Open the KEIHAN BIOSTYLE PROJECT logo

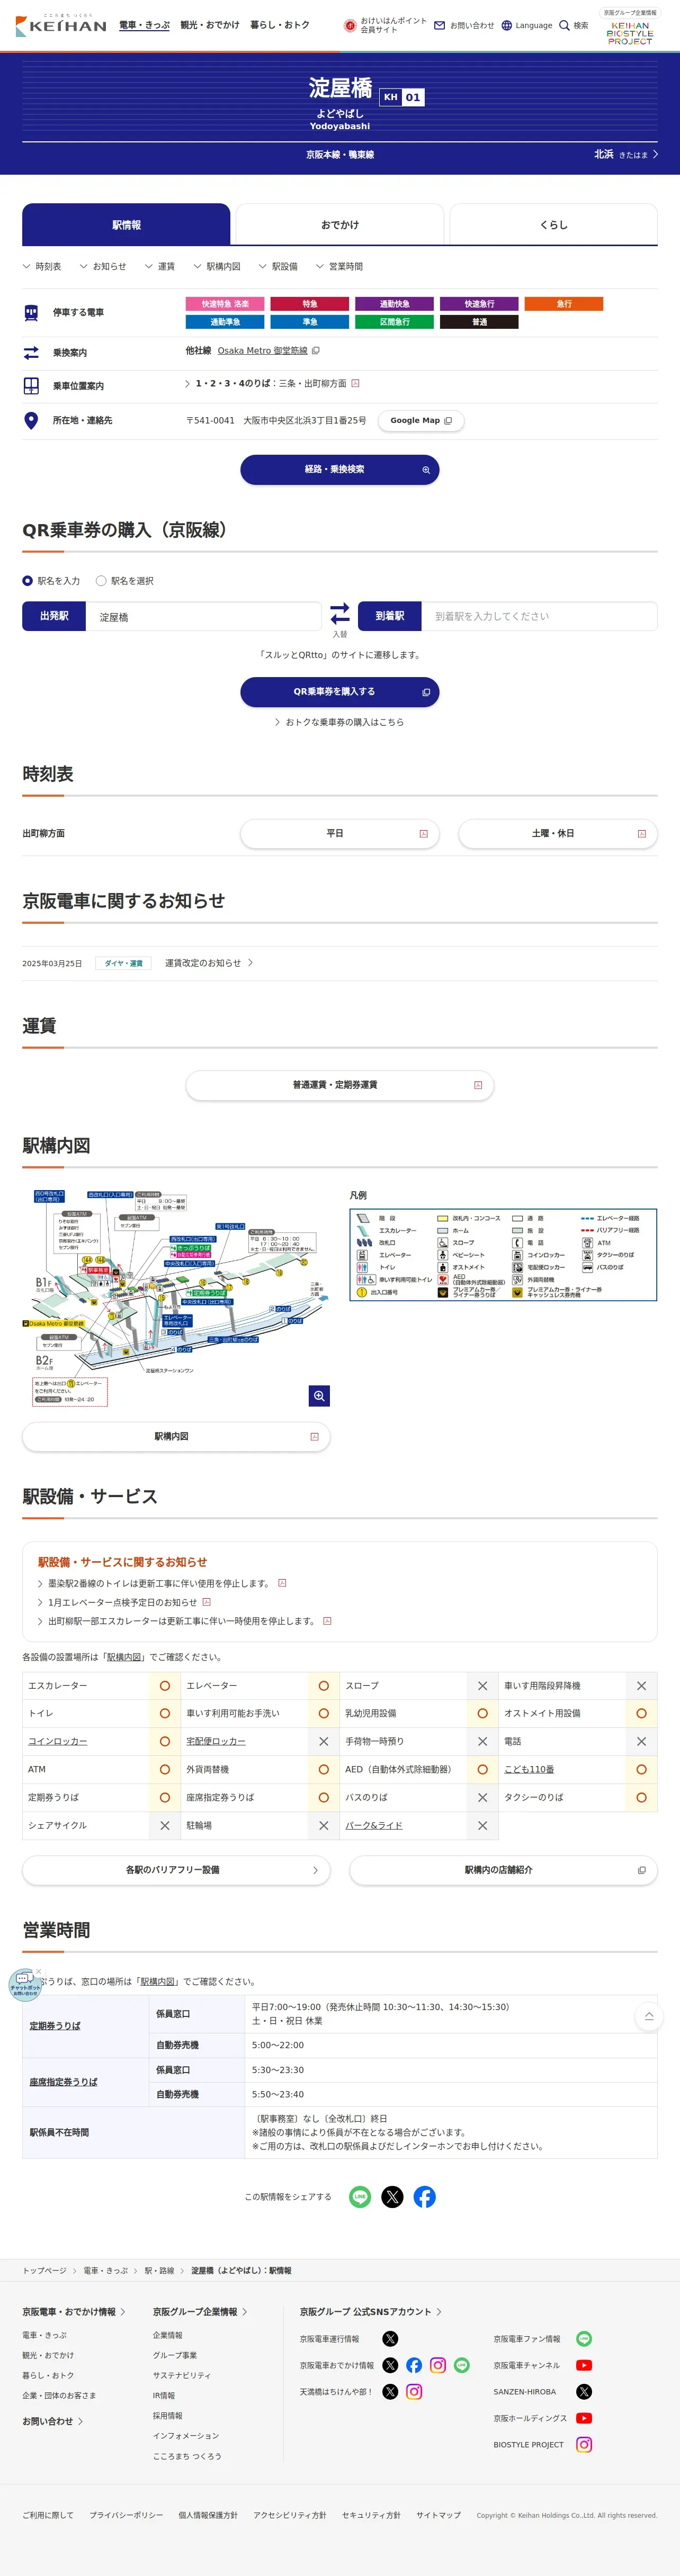point(630,33)
